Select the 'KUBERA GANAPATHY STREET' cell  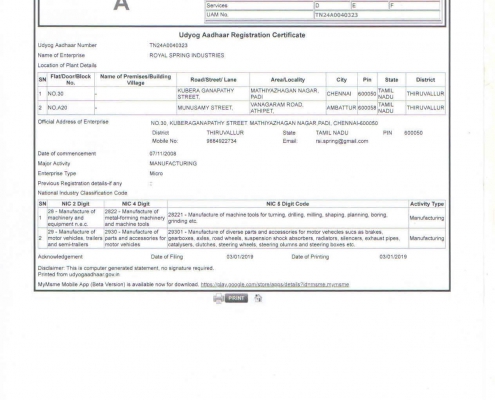click(x=213, y=94)
